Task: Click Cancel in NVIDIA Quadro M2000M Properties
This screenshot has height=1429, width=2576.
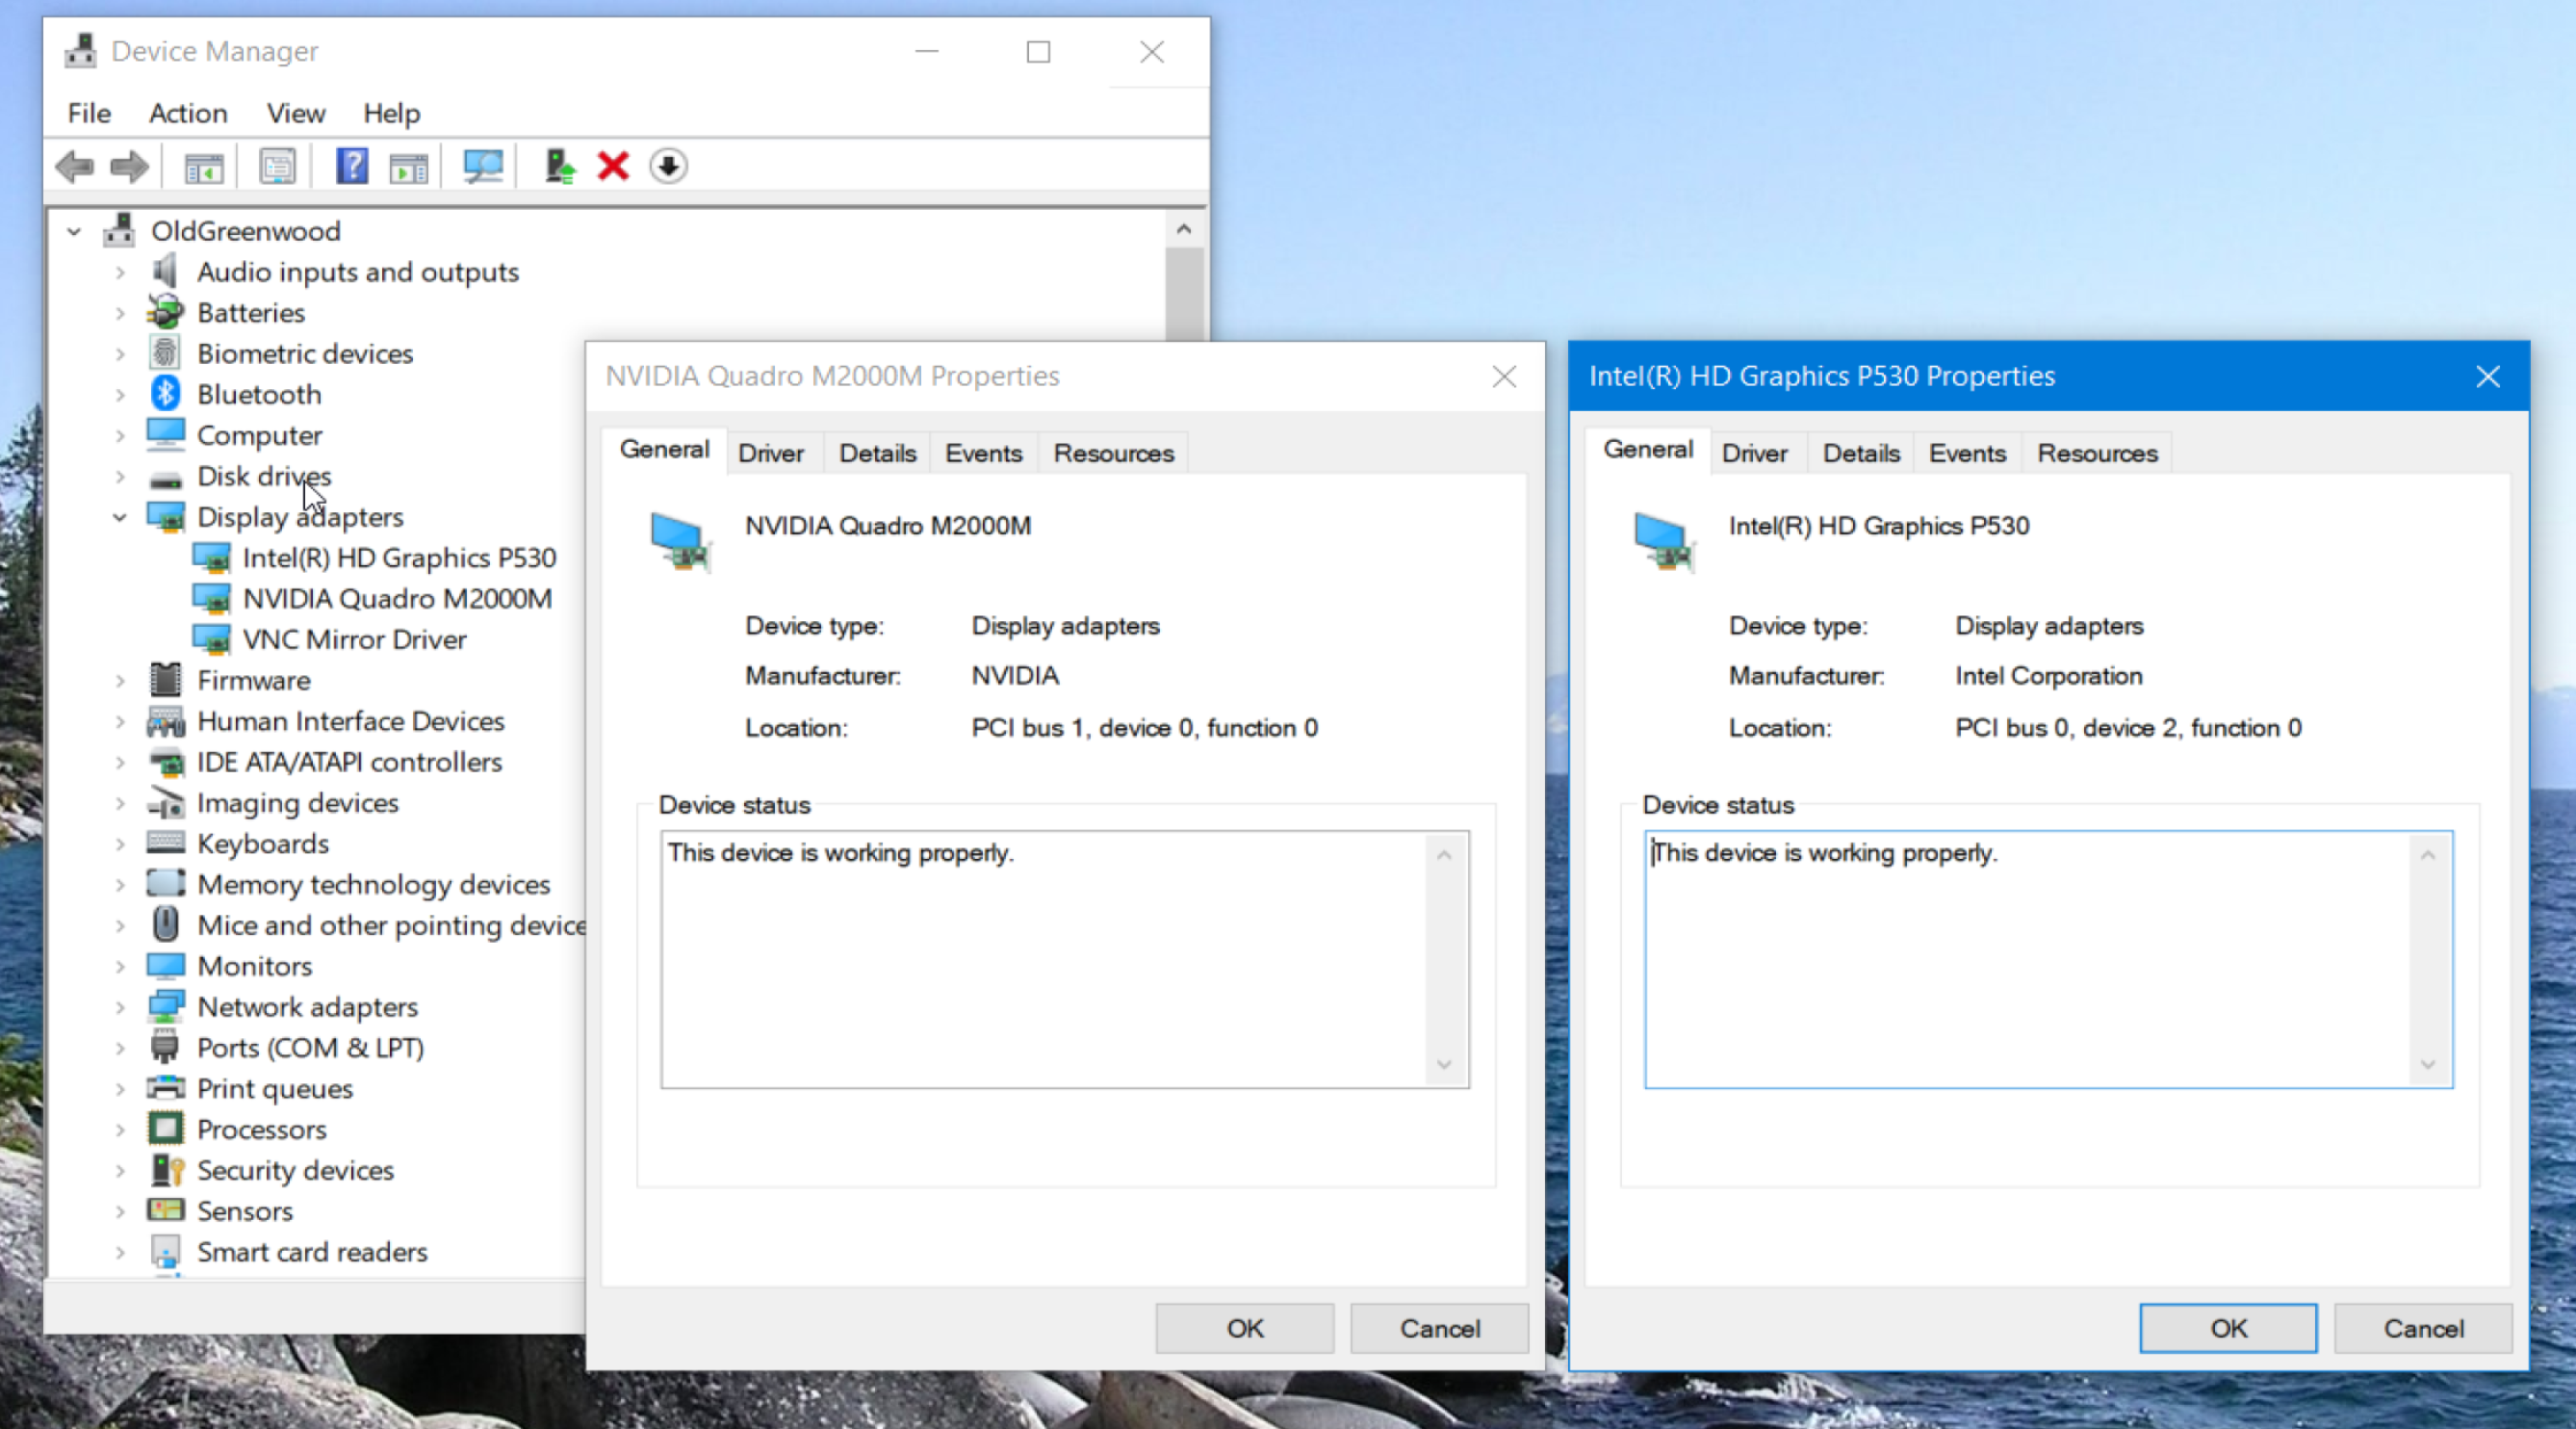Action: pos(1439,1328)
